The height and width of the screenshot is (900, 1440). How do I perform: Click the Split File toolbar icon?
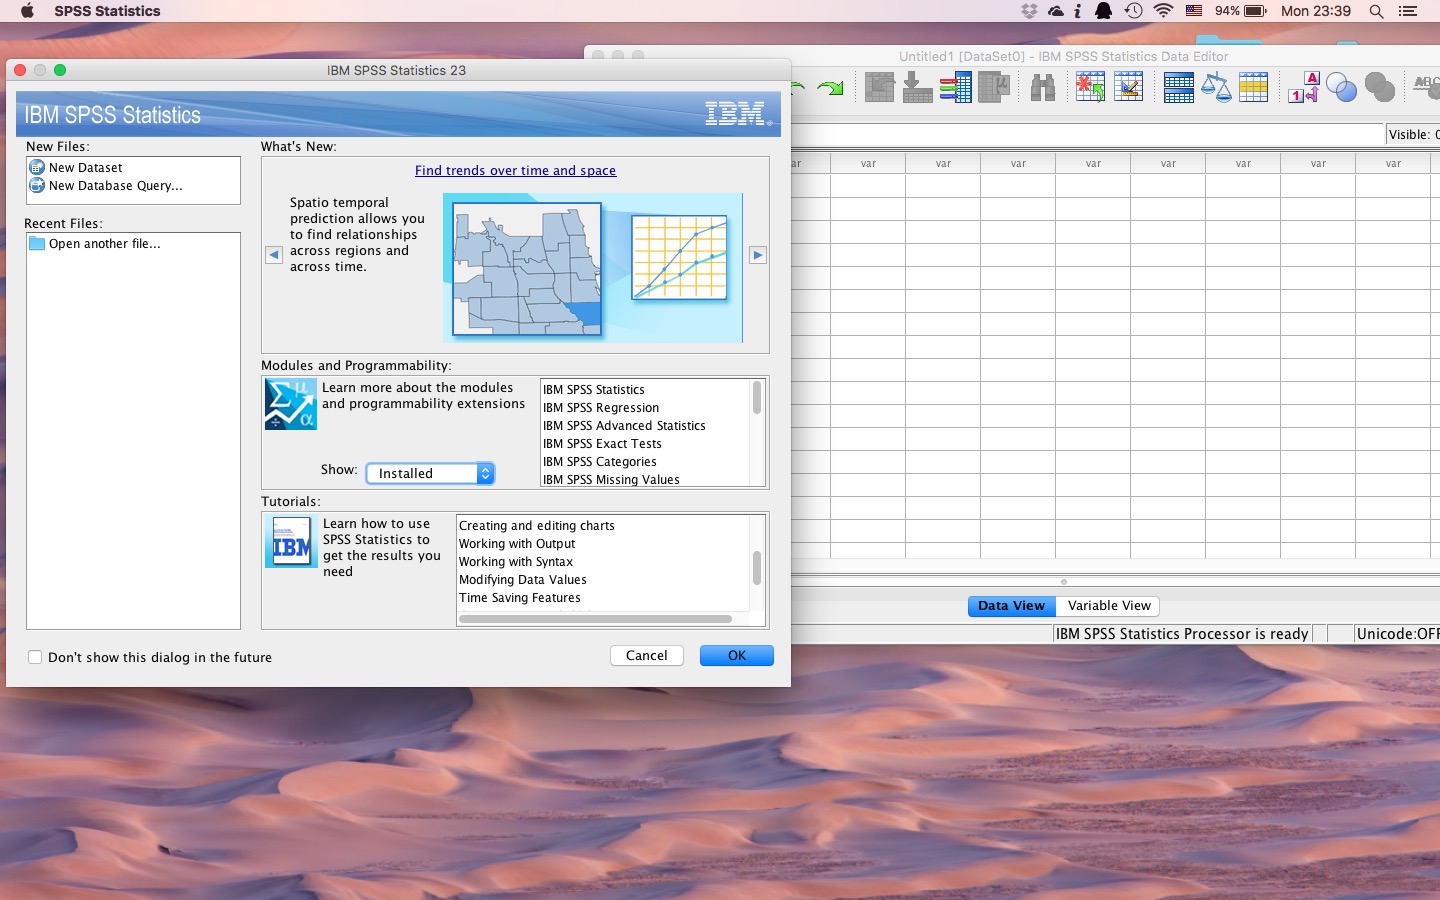tap(1179, 88)
